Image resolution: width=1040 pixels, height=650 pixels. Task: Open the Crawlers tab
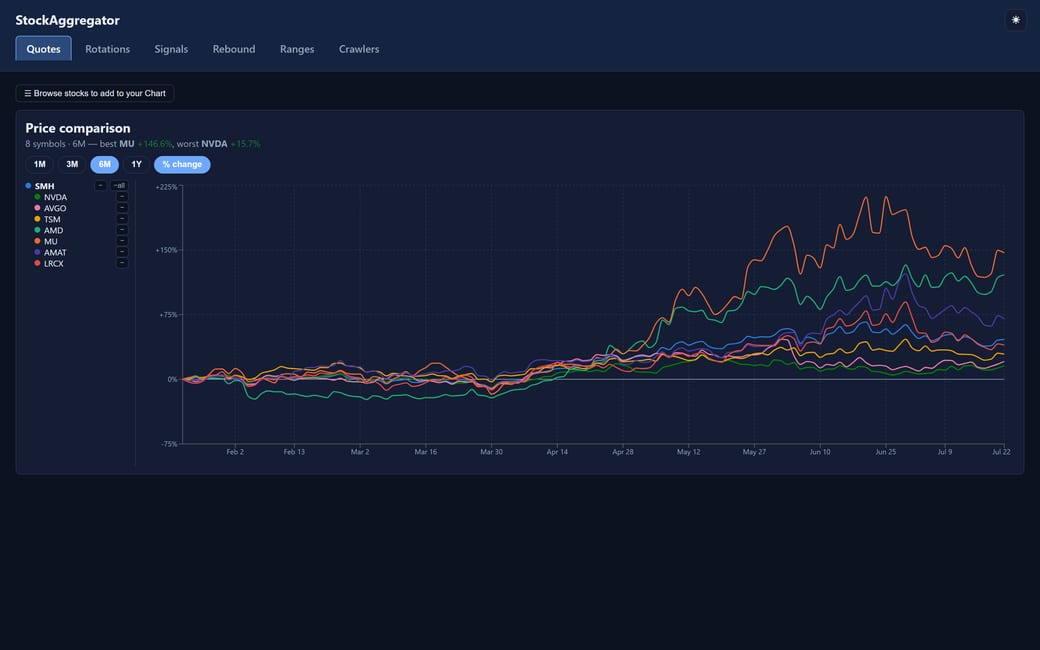point(359,49)
